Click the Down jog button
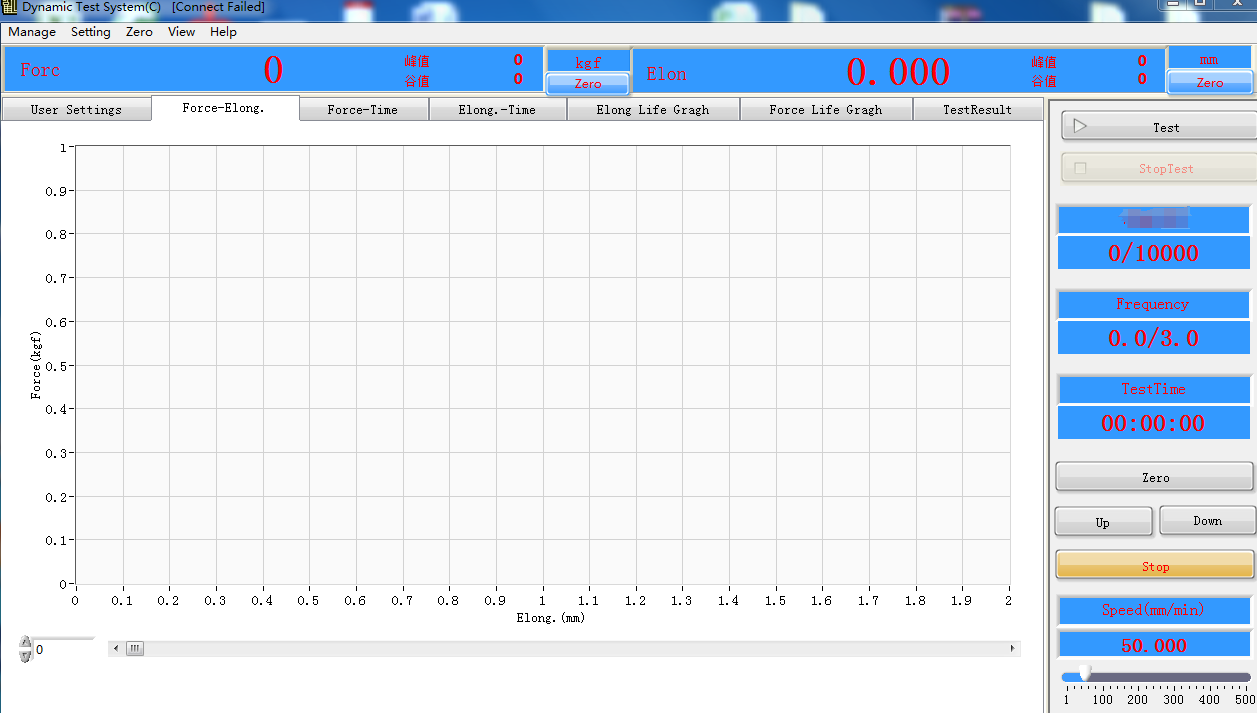Image resolution: width=1257 pixels, height=713 pixels. pos(1207,521)
